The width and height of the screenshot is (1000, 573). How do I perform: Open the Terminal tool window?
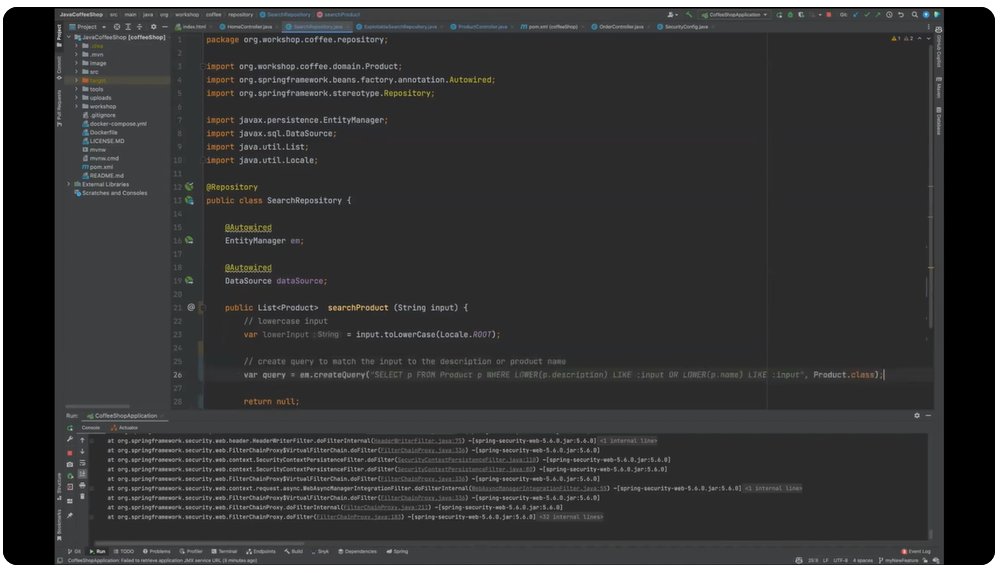pos(224,551)
